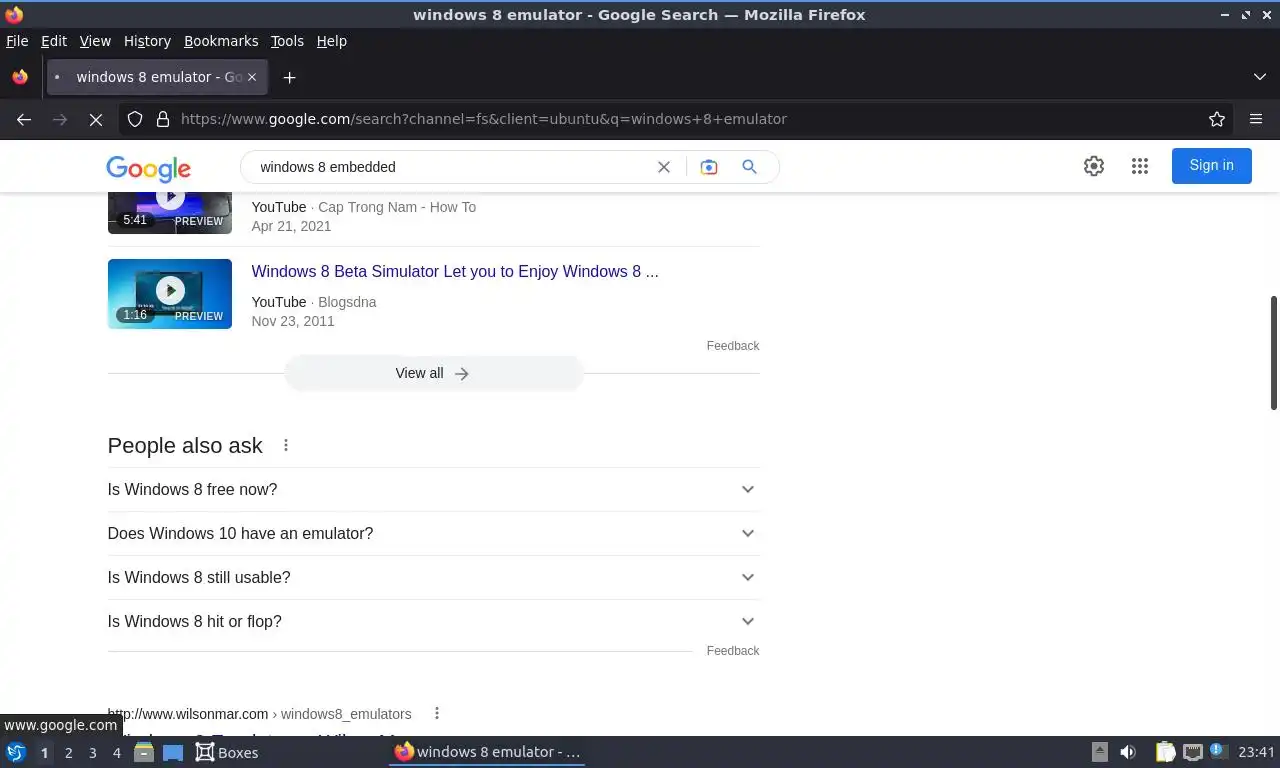Clear the Google search box
The width and height of the screenshot is (1280, 768).
664,167
